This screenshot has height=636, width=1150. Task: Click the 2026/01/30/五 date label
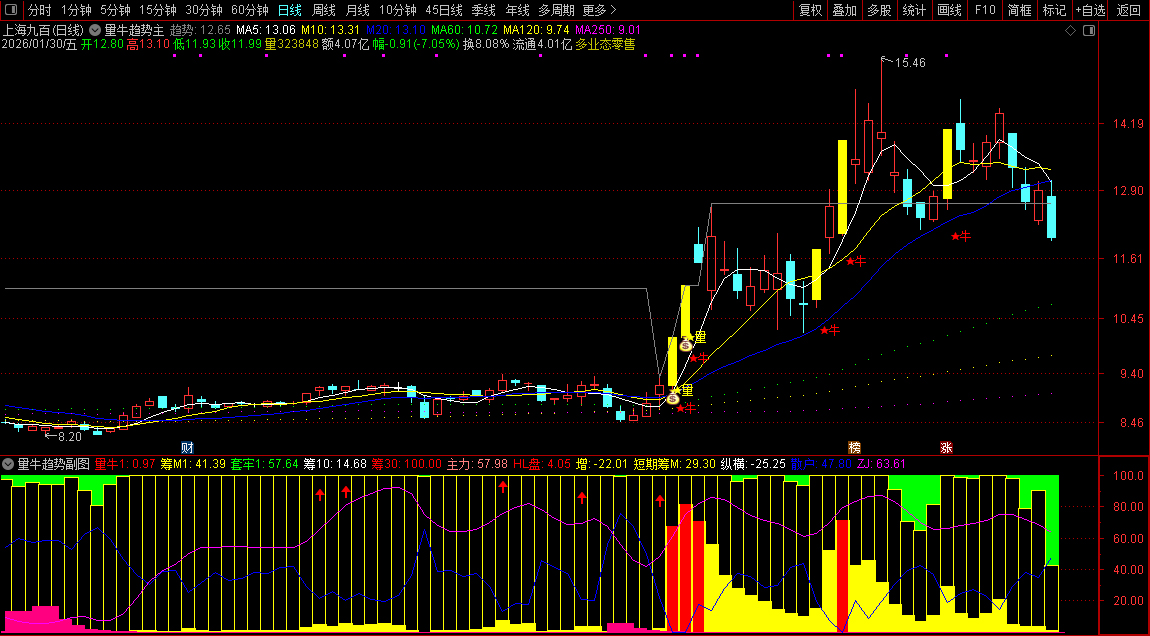pos(39,44)
